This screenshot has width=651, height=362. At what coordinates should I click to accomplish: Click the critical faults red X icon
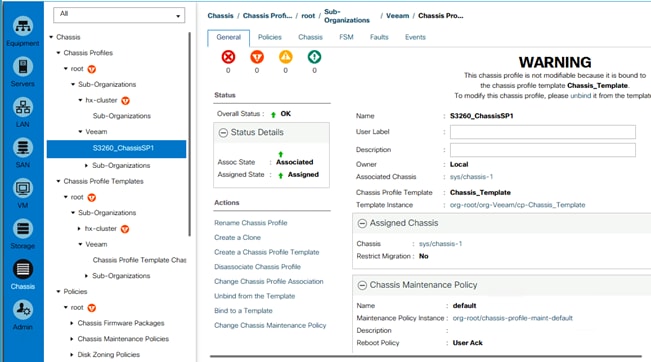click(228, 57)
